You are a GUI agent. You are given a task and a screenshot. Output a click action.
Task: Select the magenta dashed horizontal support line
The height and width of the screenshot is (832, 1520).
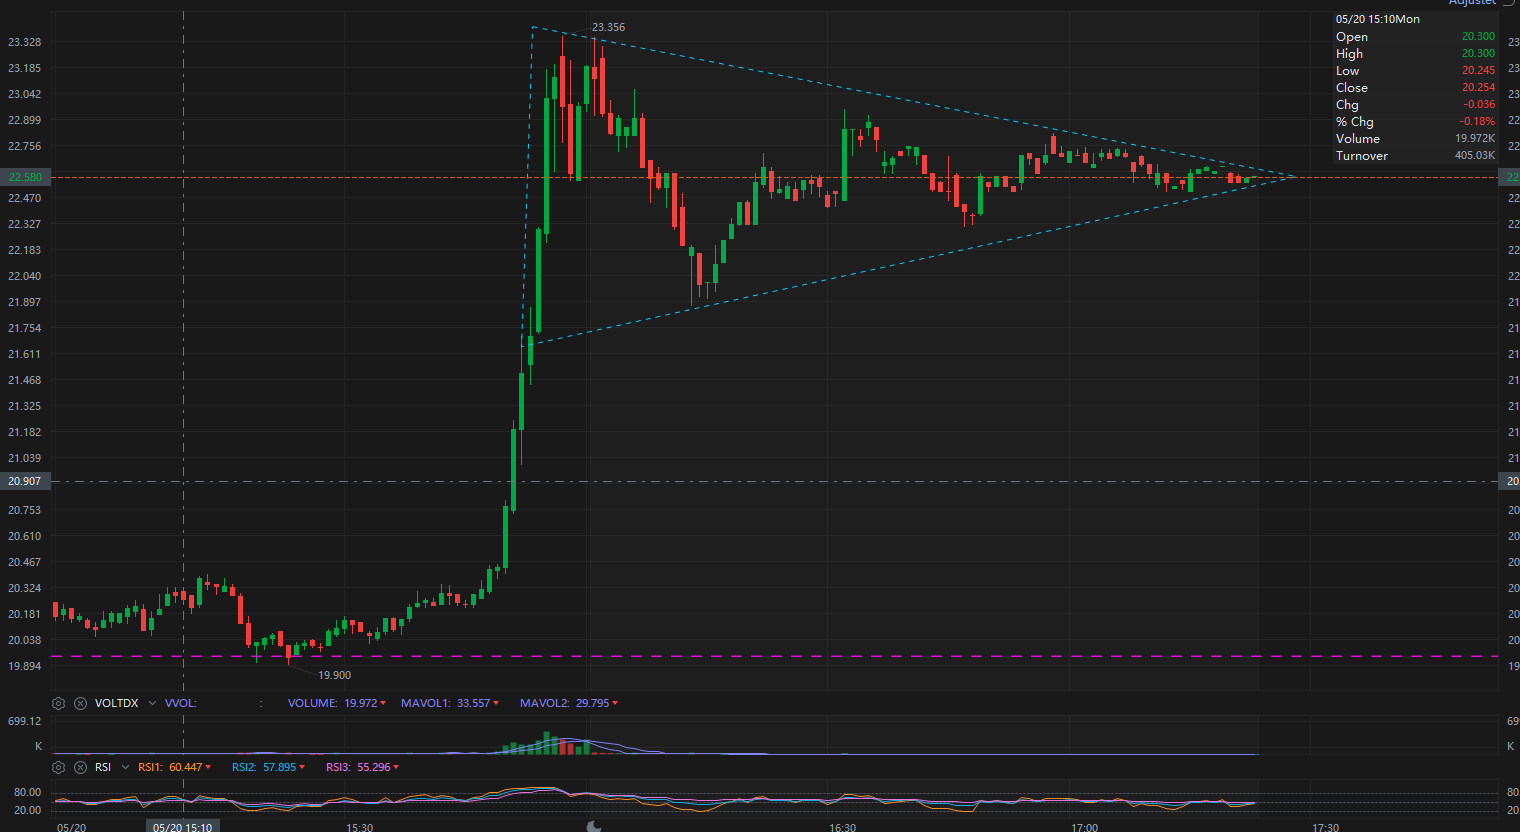point(775,656)
